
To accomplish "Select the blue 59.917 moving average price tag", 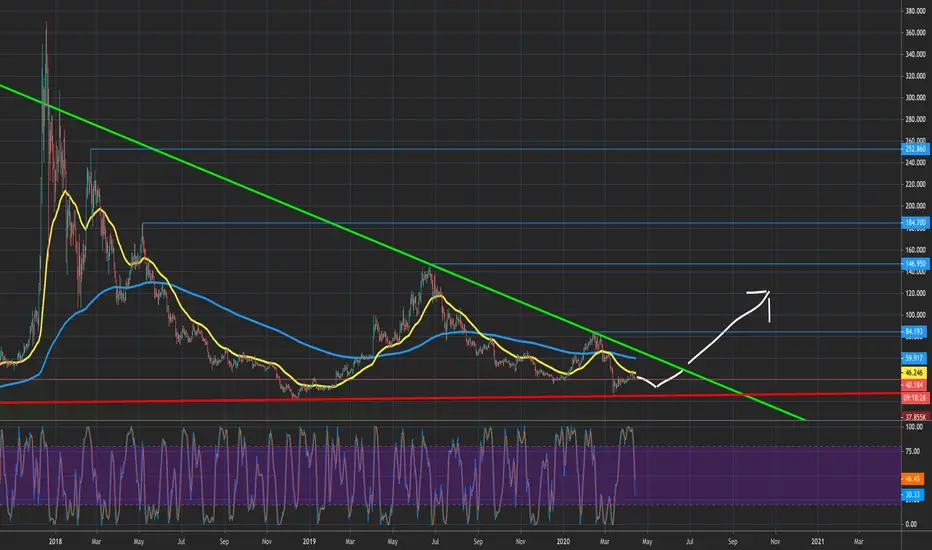I will [x=914, y=358].
